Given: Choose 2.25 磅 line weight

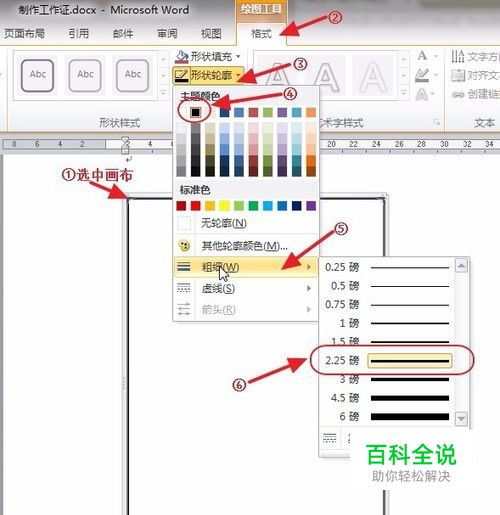Looking at the screenshot, I should 387,361.
